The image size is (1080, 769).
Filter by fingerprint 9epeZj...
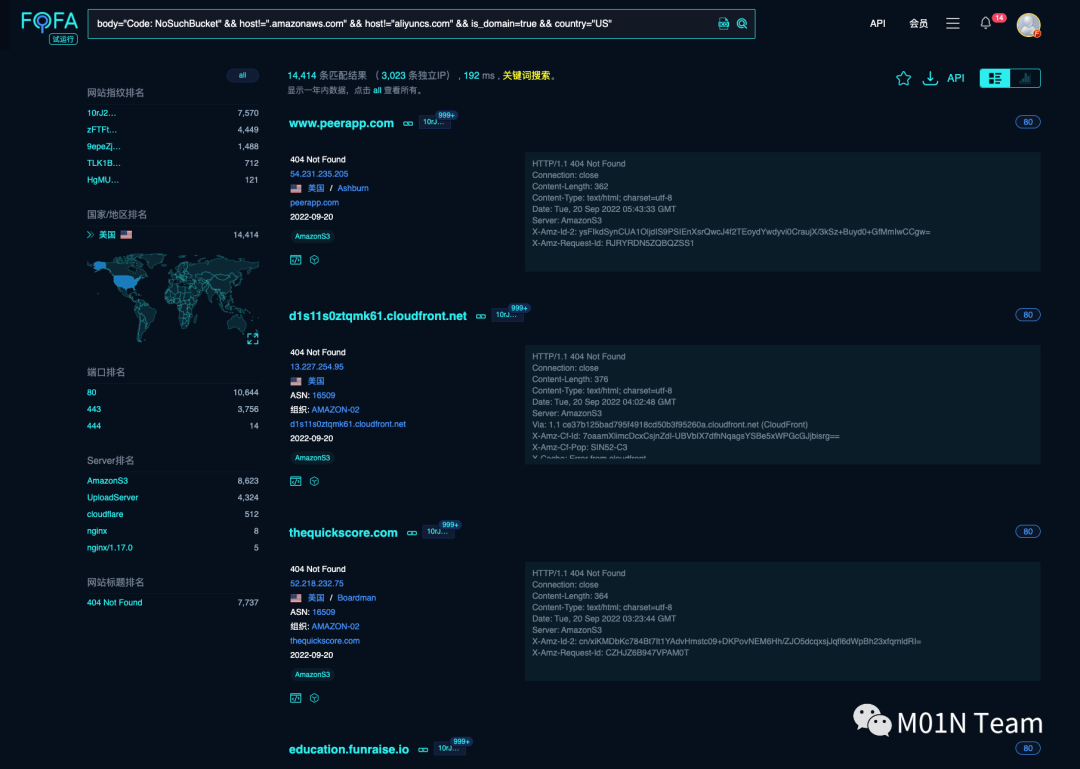pos(103,147)
